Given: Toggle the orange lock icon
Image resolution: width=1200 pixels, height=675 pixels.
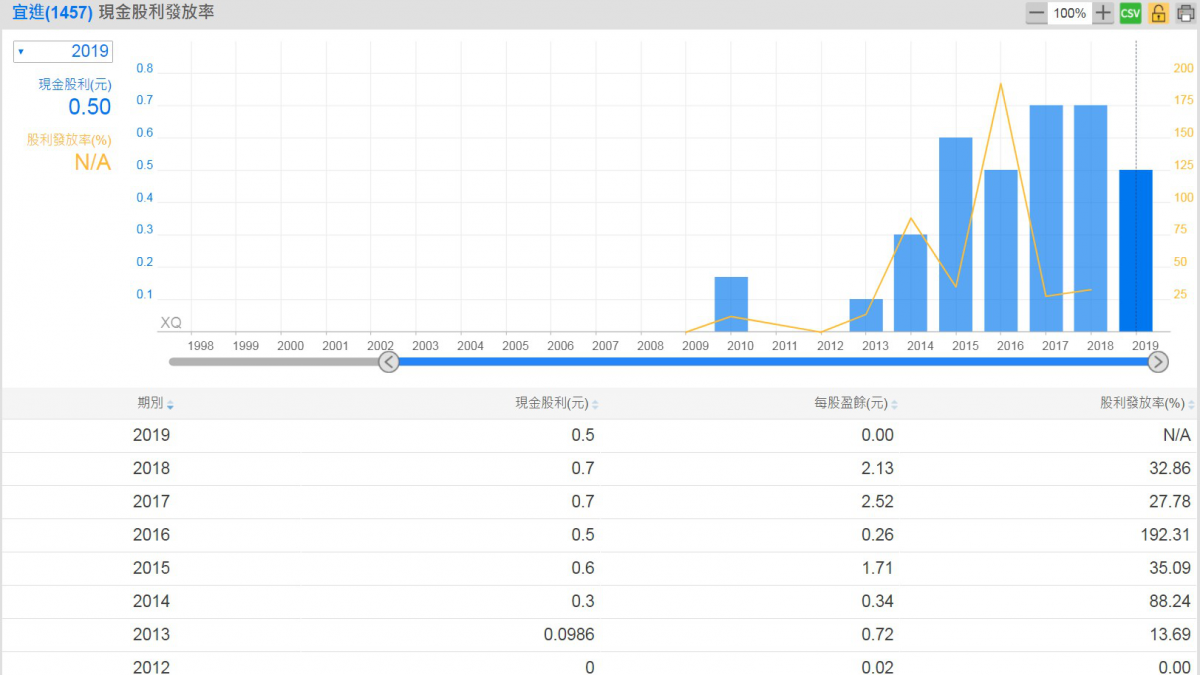Looking at the screenshot, I should pyautogui.click(x=1158, y=13).
